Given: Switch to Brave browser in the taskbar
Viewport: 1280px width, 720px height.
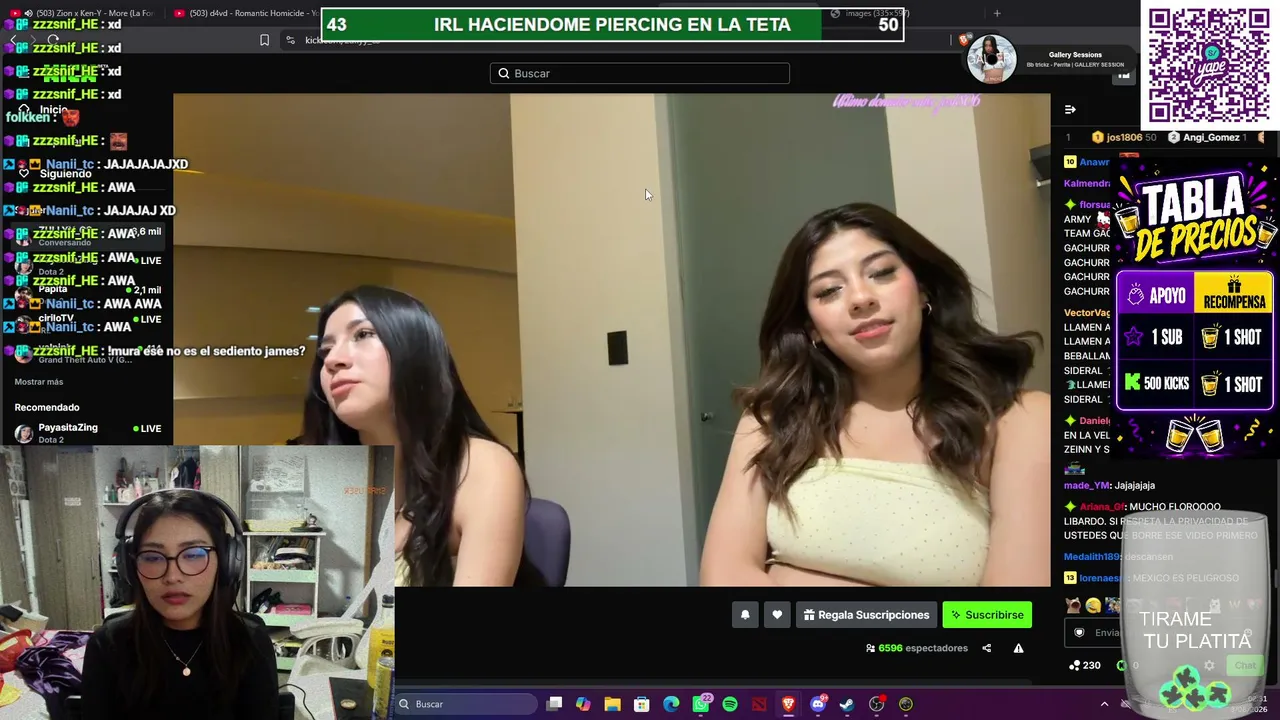Looking at the screenshot, I should tap(788, 704).
